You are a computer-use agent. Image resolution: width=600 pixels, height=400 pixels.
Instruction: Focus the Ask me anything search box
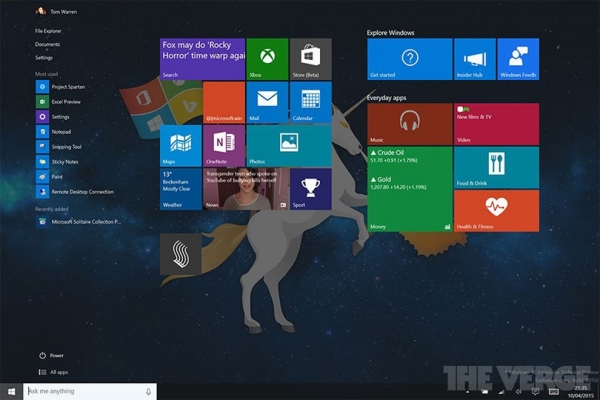pyautogui.click(x=90, y=391)
